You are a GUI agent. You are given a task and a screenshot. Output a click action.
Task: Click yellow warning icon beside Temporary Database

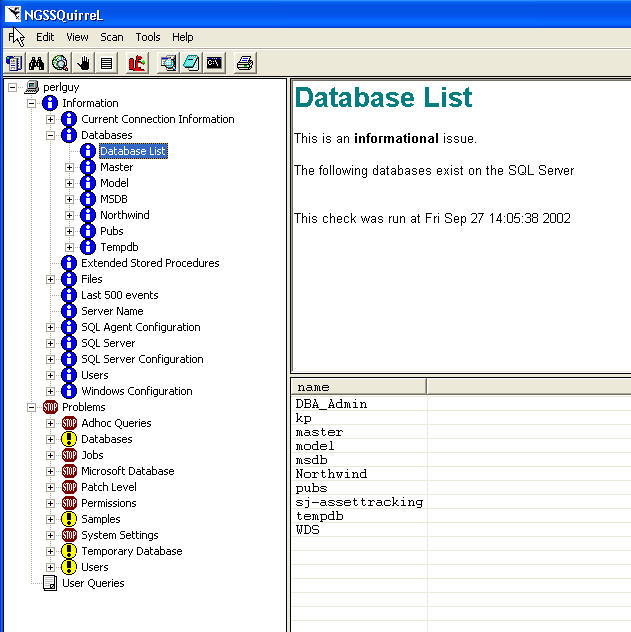(x=69, y=551)
